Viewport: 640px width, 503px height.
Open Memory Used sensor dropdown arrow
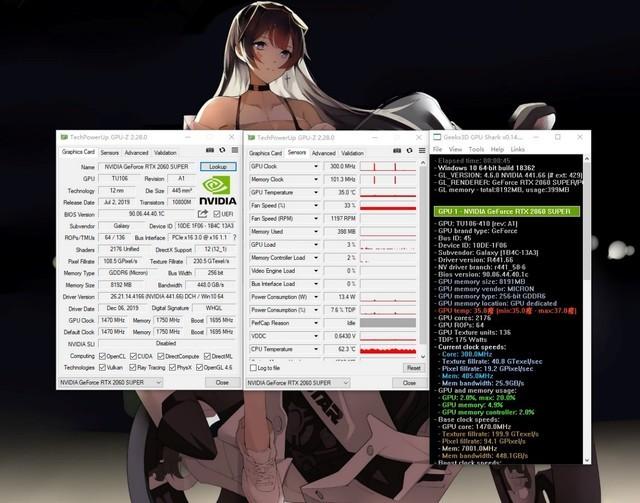pos(316,231)
